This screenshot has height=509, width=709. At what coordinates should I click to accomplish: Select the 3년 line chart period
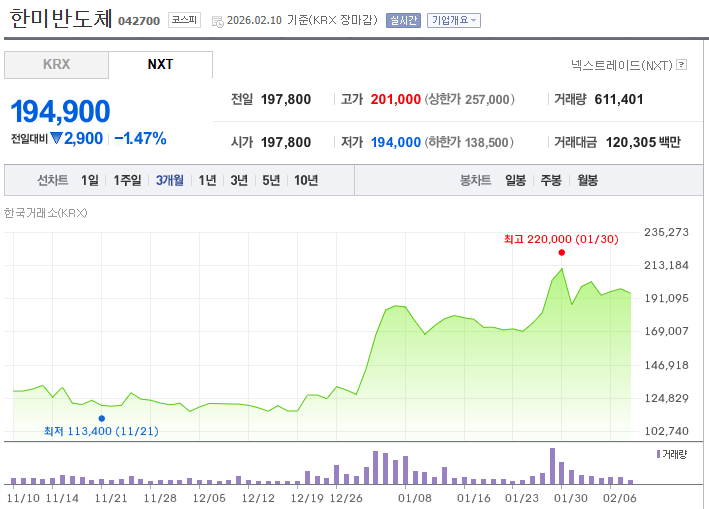[x=239, y=180]
